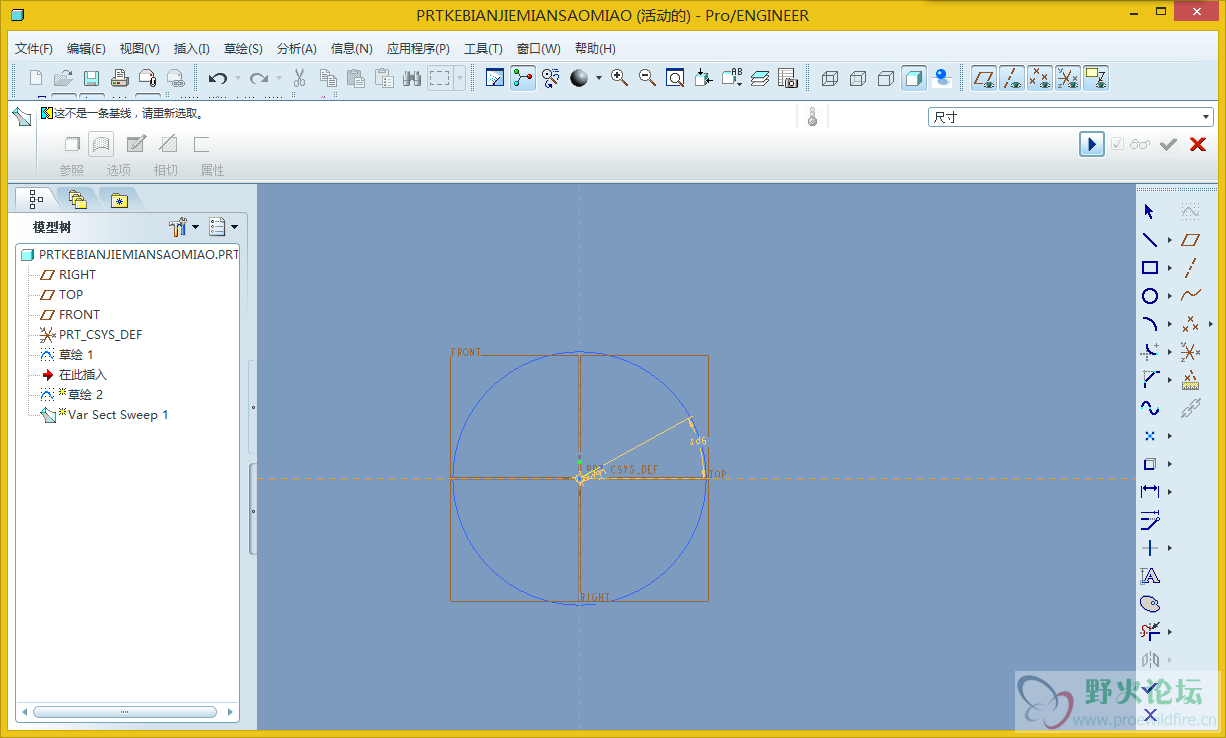Viewport: 1226px width, 738px height.
Task: Select the Circle sketch tool
Action: tap(1150, 296)
